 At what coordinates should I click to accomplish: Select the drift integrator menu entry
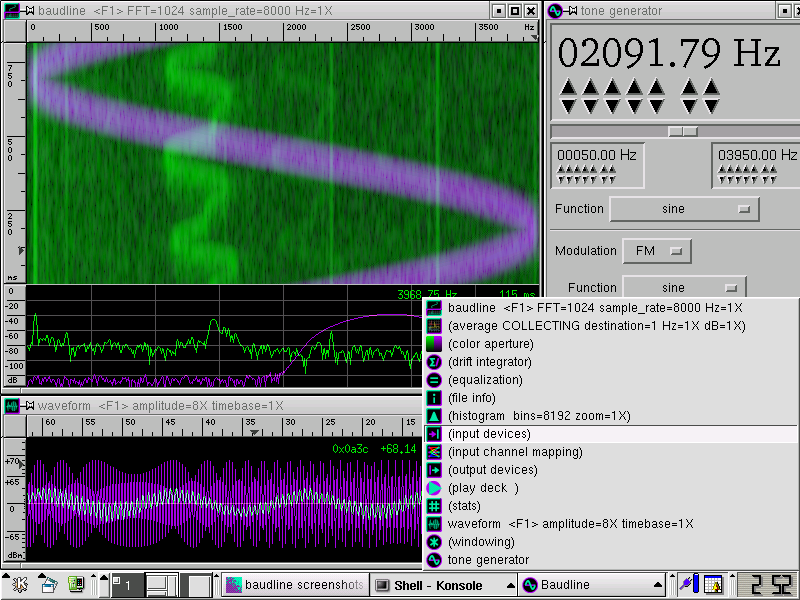pos(489,362)
